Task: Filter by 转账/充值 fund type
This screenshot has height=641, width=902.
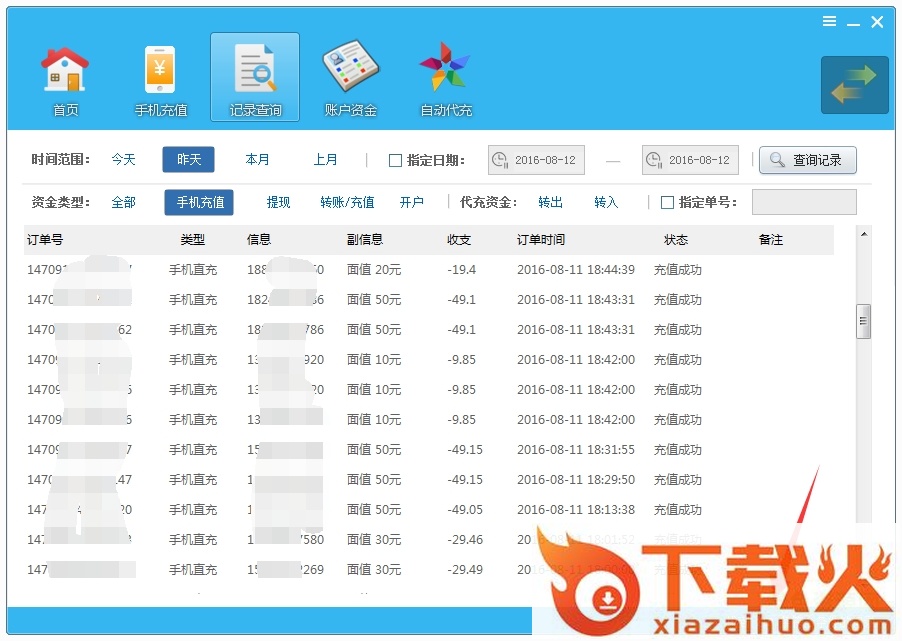Action: pyautogui.click(x=347, y=202)
